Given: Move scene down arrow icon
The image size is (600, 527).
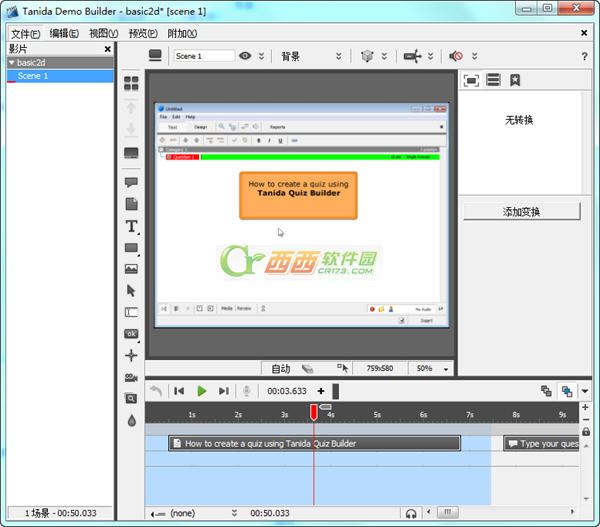Looking at the screenshot, I should click(131, 129).
